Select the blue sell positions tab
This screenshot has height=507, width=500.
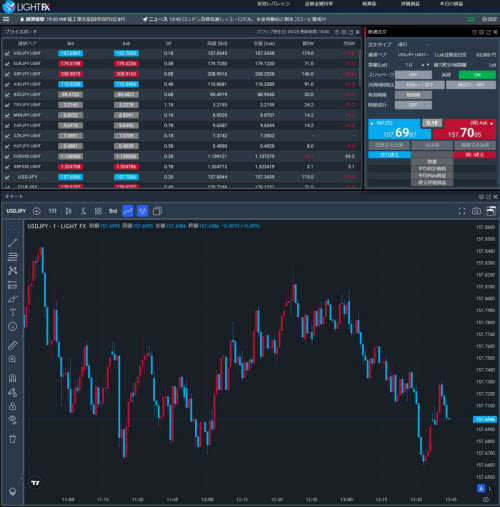(x=389, y=155)
